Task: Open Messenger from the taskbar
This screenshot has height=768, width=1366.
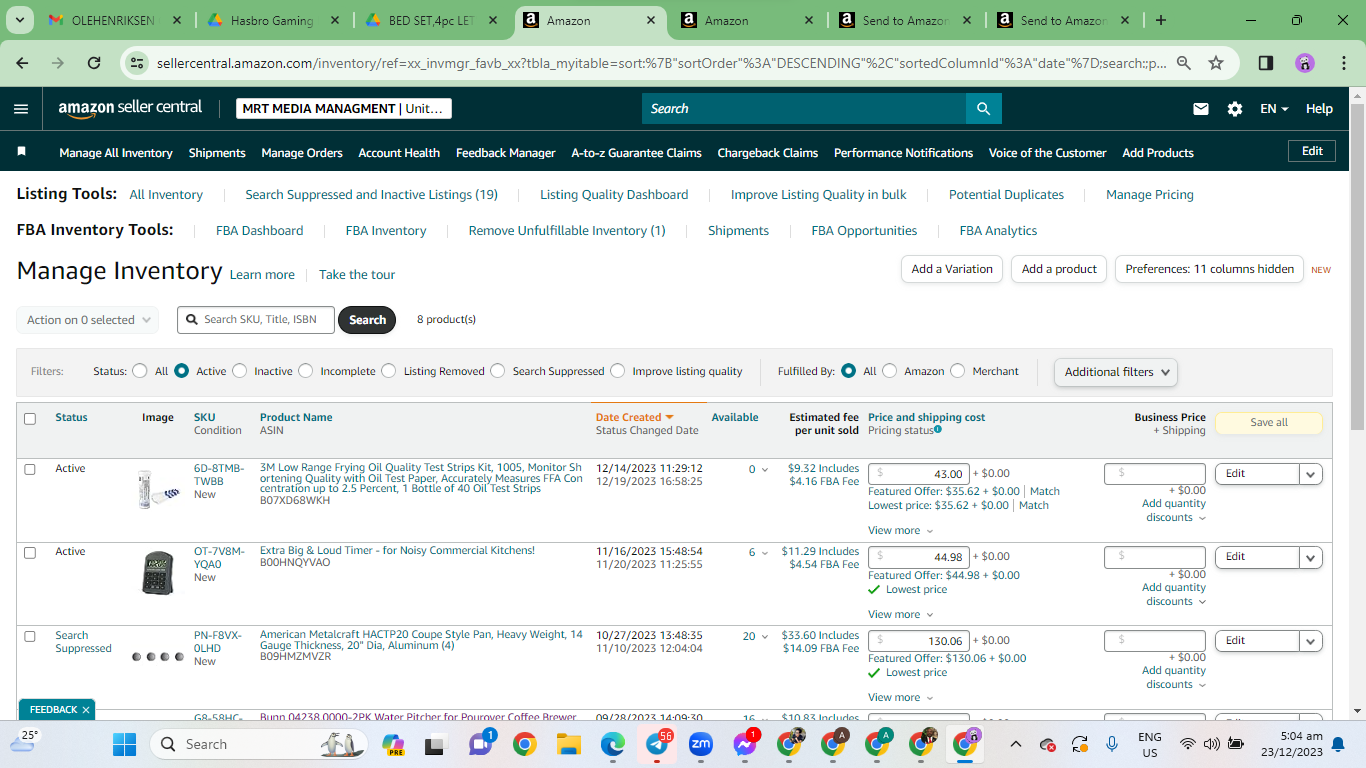Action: coord(745,744)
